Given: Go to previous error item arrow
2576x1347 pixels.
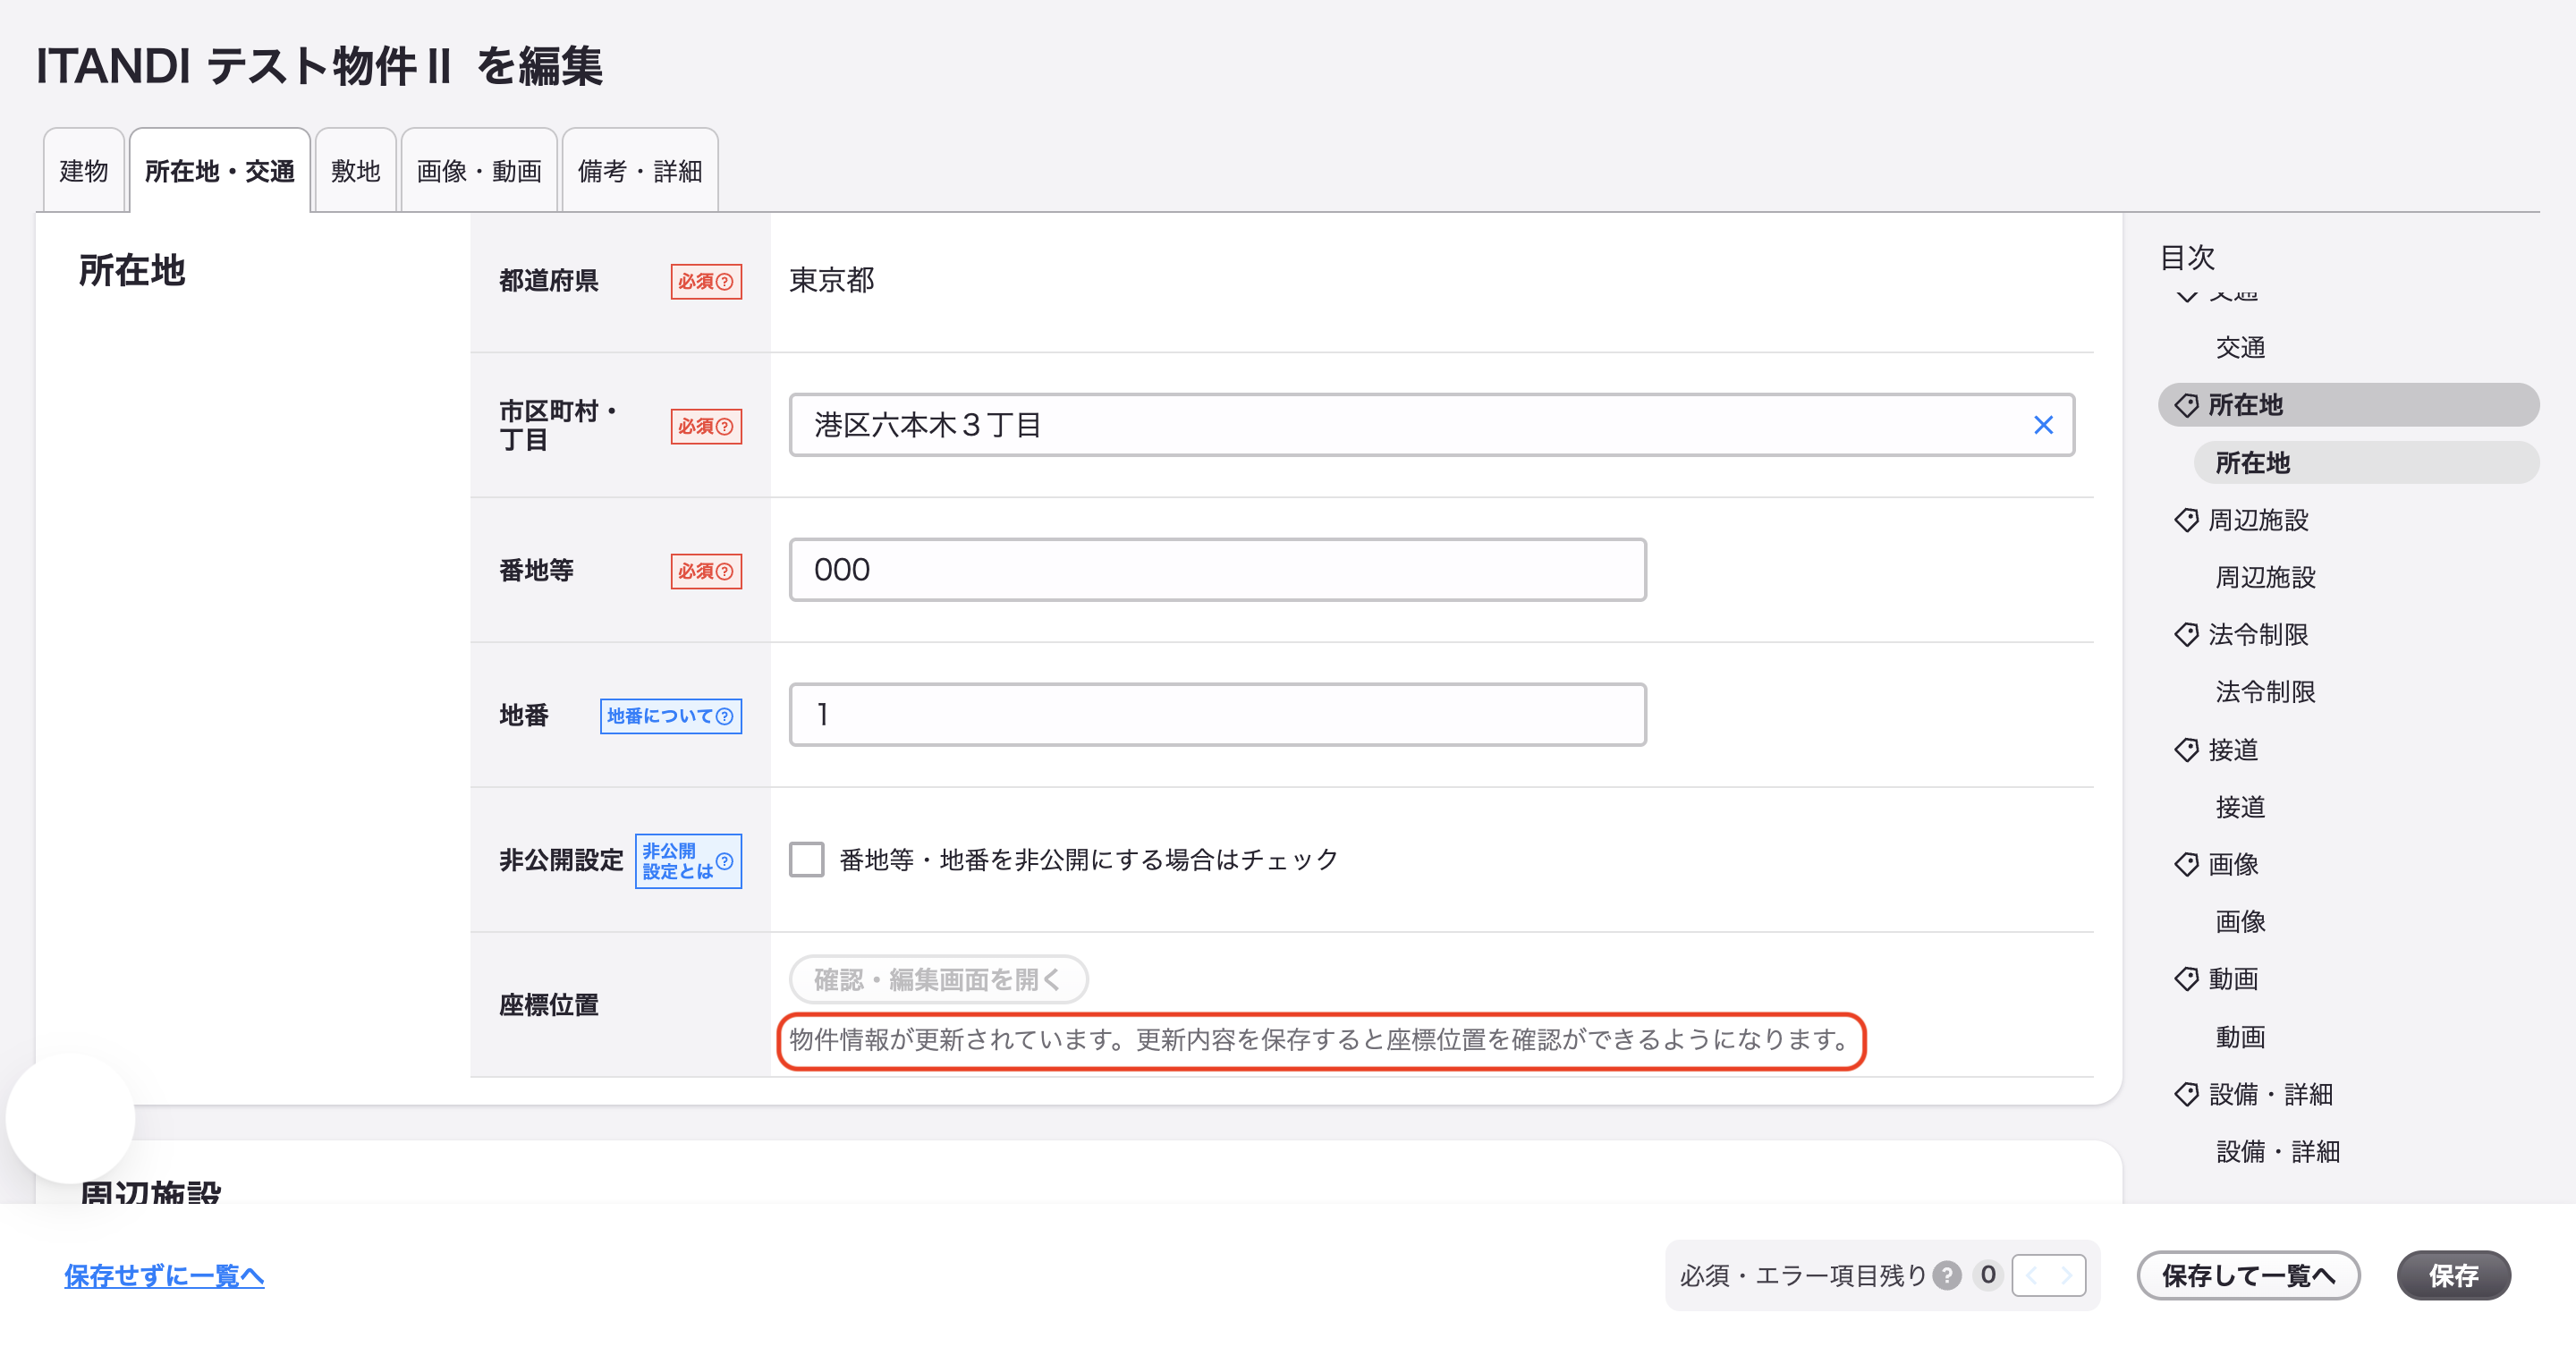Looking at the screenshot, I should [x=2031, y=1275].
